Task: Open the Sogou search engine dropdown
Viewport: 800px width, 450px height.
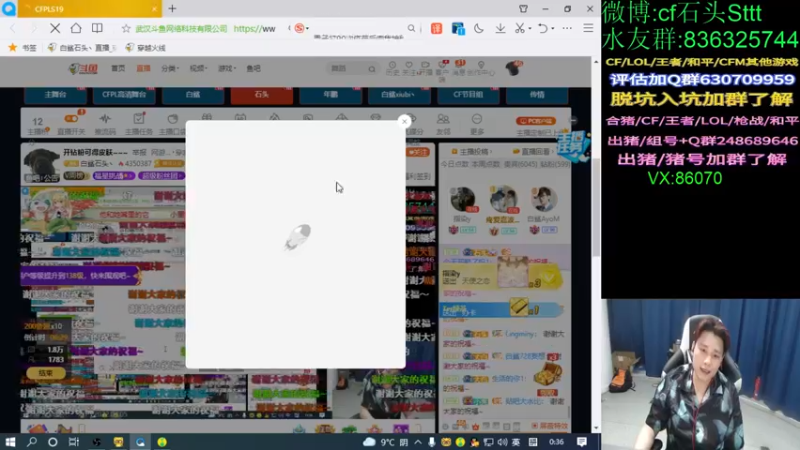Action: click(x=301, y=29)
